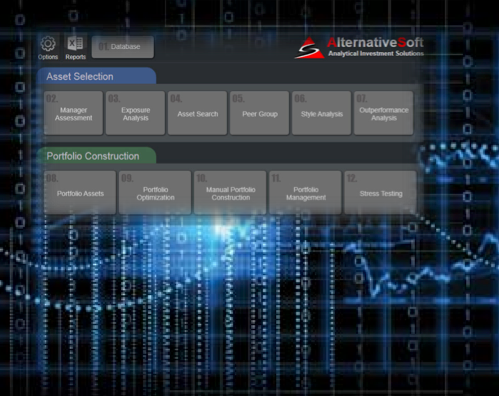
Task: Open Exposure Analysis module 03
Action: click(135, 113)
